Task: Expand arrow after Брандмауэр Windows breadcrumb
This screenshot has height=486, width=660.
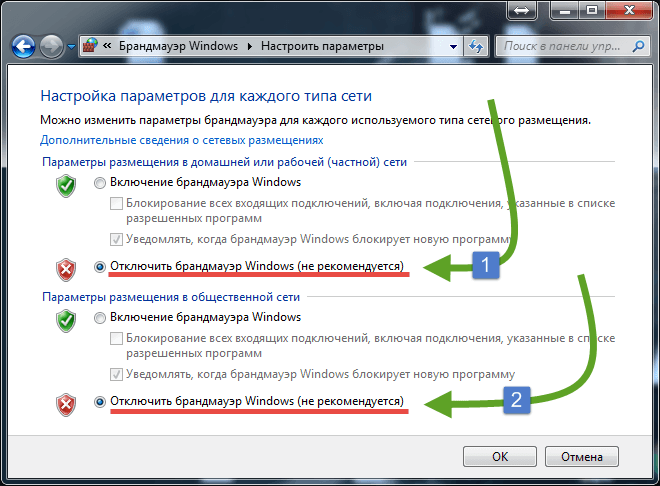Action: (x=250, y=46)
